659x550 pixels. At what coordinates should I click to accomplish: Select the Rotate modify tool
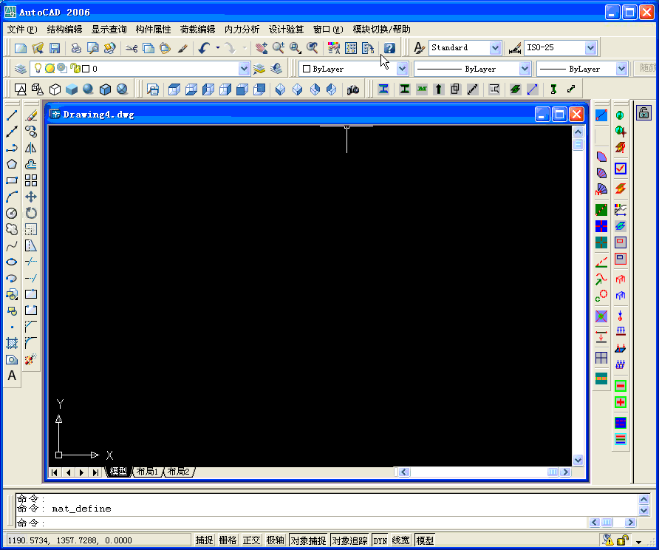click(x=31, y=213)
